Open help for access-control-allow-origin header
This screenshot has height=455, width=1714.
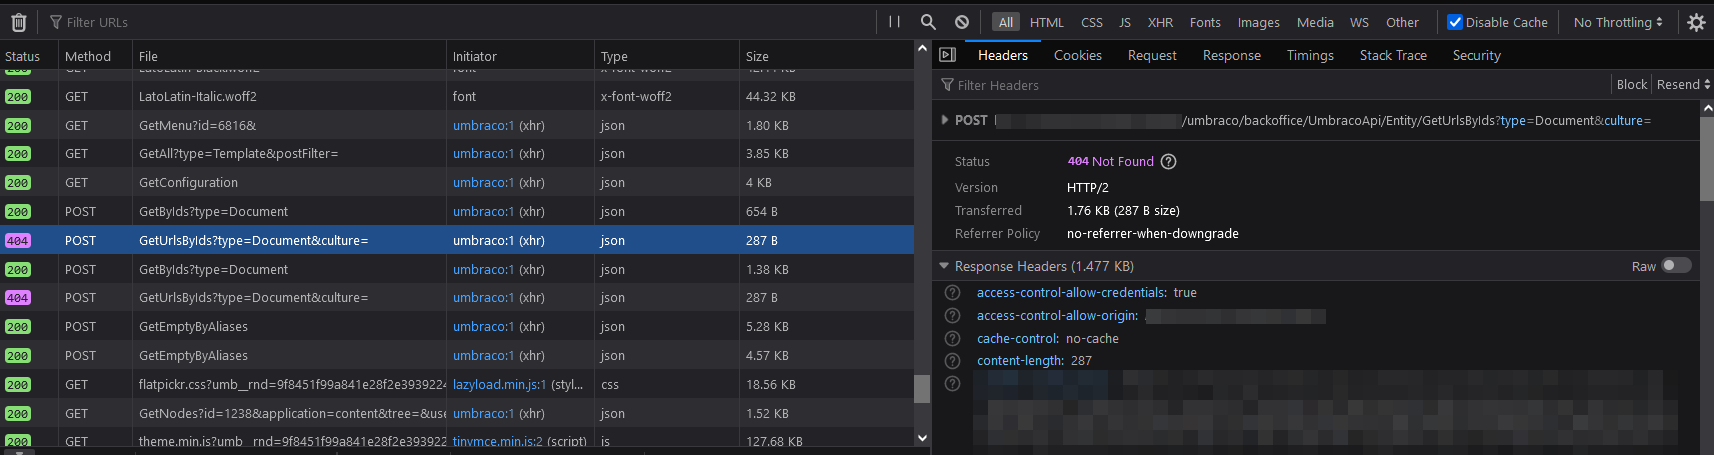click(x=953, y=316)
